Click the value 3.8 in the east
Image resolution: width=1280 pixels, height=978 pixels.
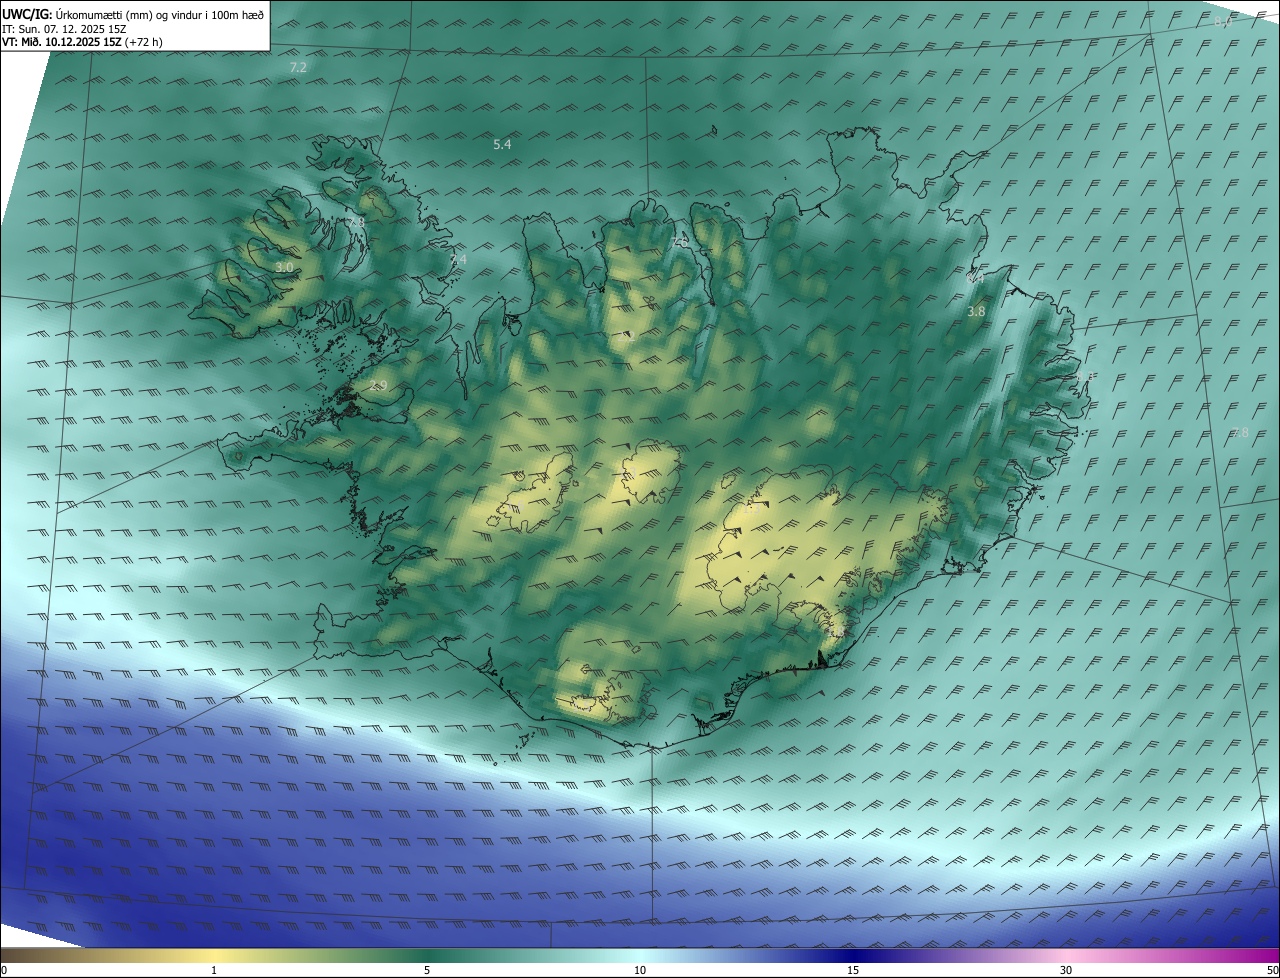click(x=976, y=312)
